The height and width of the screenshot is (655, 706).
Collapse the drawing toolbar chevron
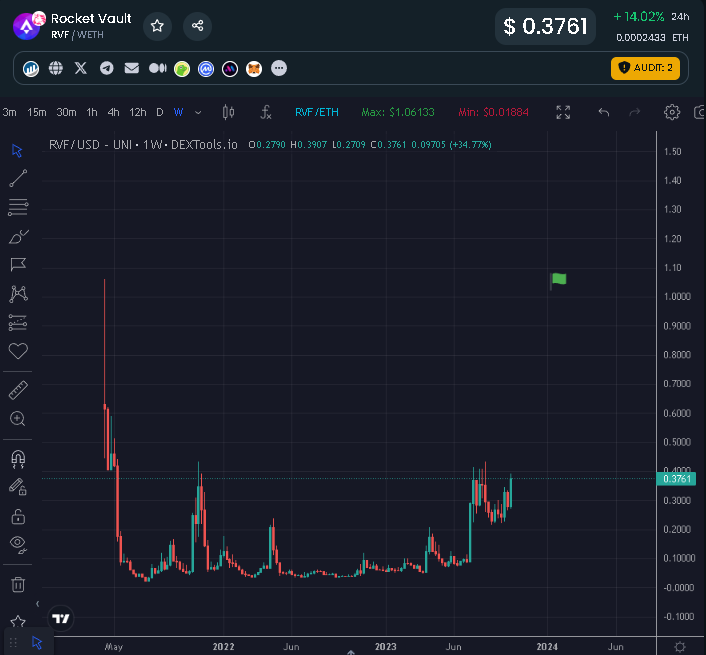click(x=37, y=604)
